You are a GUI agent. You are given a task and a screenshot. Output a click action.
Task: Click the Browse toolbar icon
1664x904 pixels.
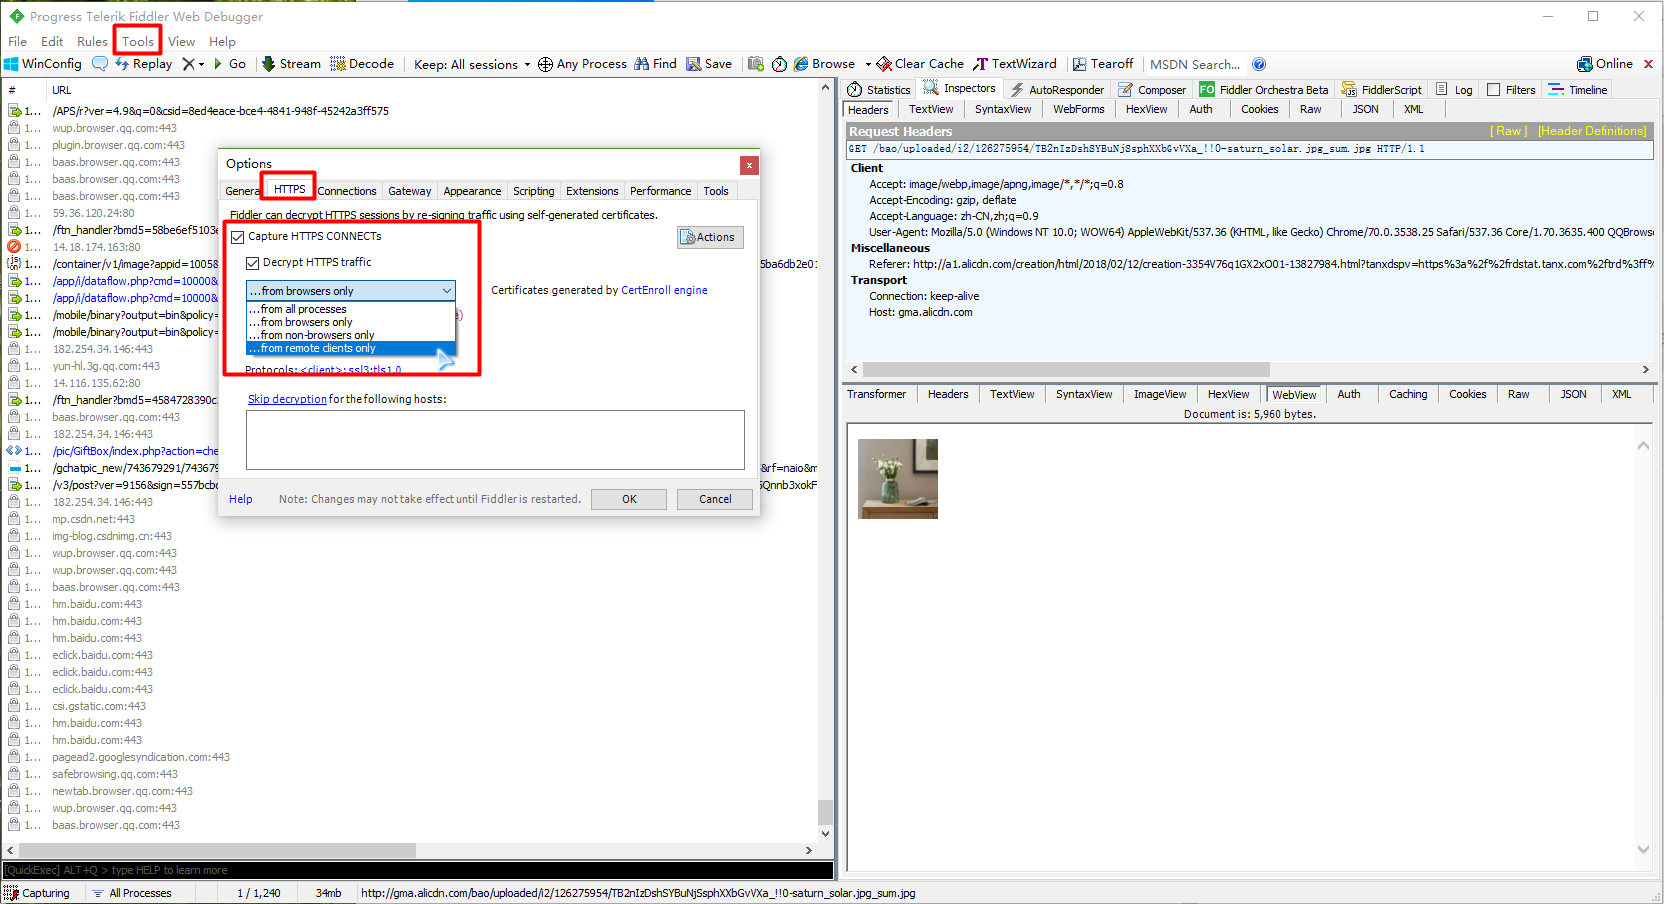pyautogui.click(x=801, y=64)
